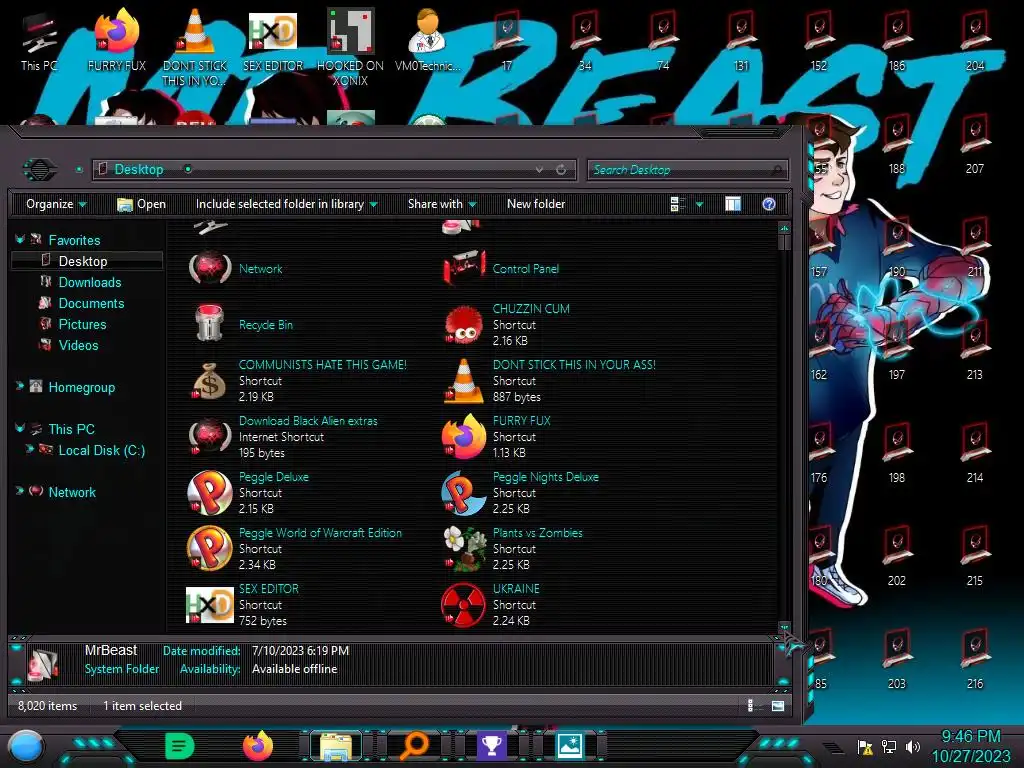
Task: Click the desktop icon labeled 204
Action: click(975, 39)
